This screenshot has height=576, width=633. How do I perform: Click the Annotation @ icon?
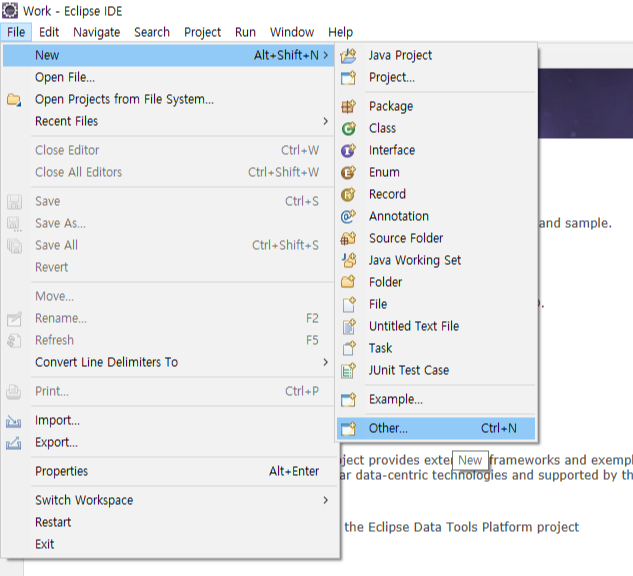point(348,216)
